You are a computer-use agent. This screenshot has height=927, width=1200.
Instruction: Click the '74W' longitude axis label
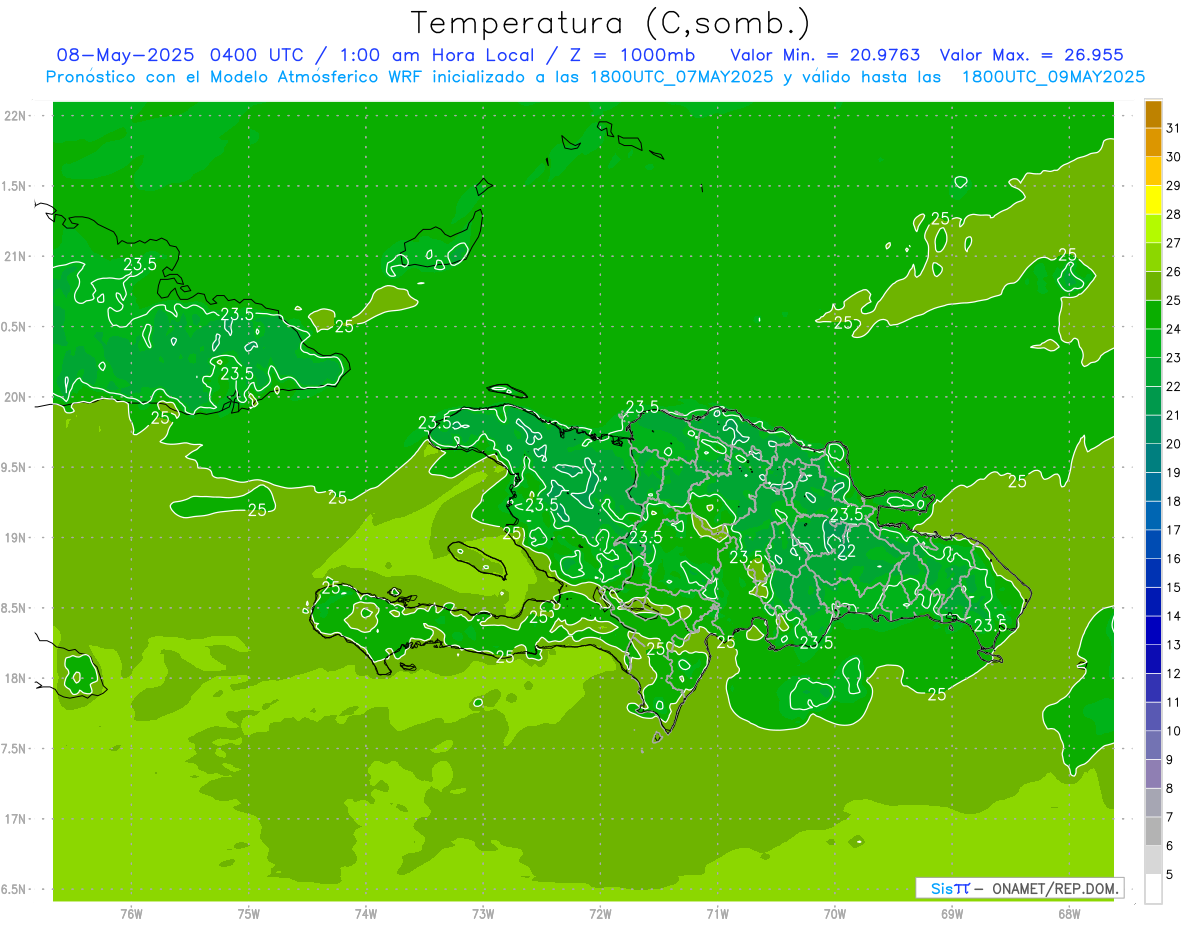coord(366,915)
